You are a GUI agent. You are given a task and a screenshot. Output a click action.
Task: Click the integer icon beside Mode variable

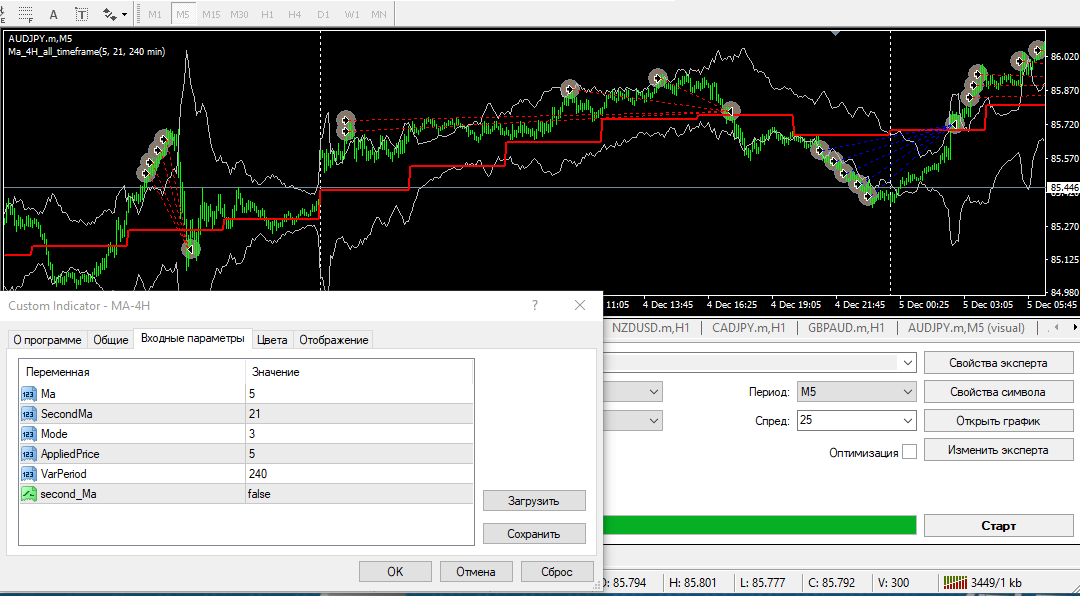(x=29, y=434)
